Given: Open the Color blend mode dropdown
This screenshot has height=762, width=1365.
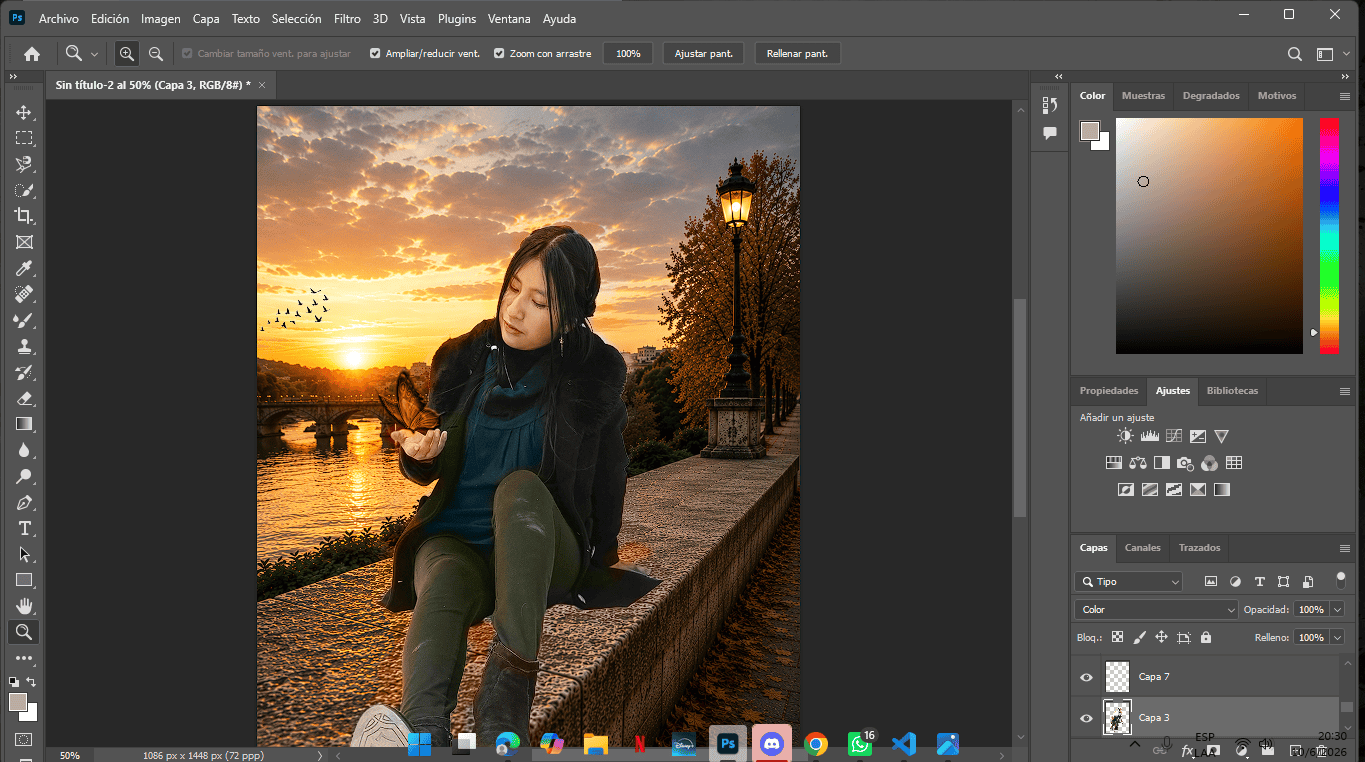Looking at the screenshot, I should point(1157,609).
